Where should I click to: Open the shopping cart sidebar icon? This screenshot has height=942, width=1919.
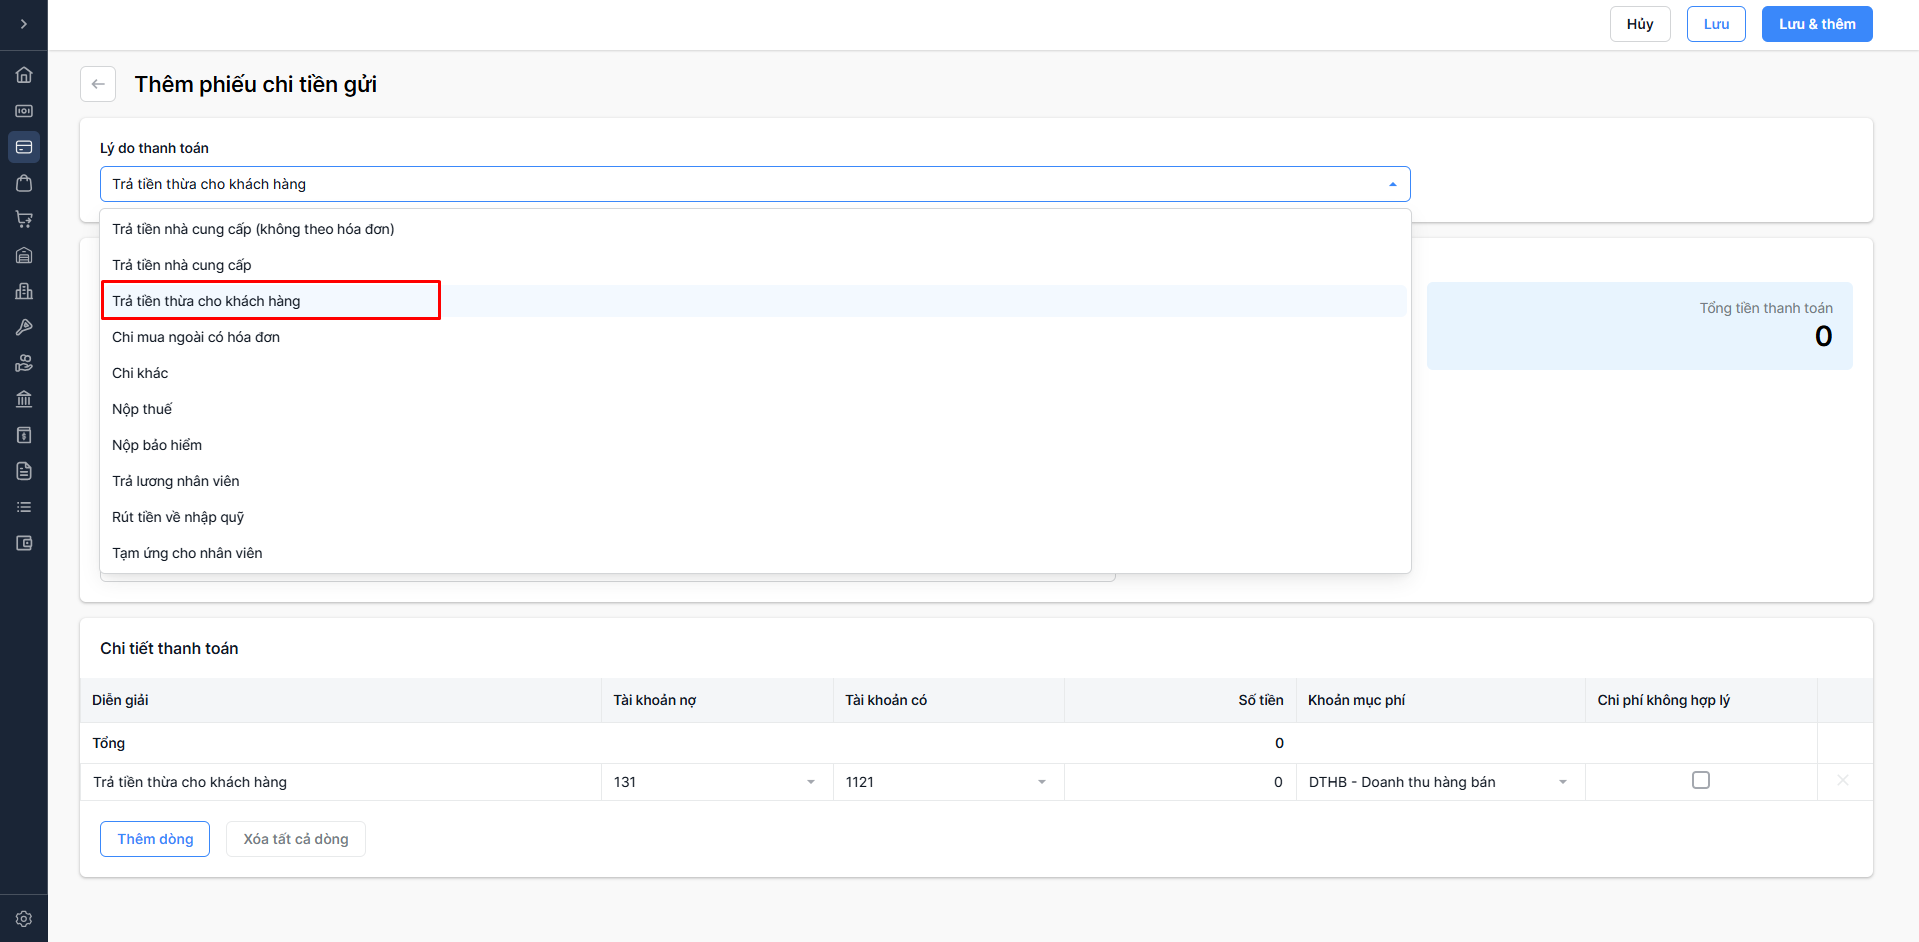click(24, 219)
